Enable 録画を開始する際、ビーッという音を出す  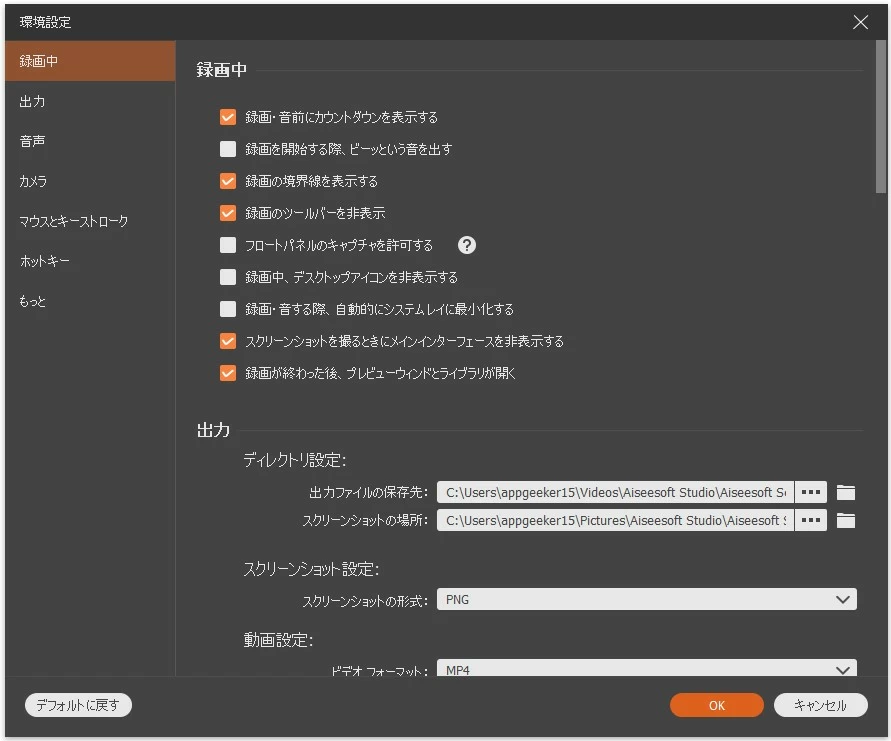(228, 149)
